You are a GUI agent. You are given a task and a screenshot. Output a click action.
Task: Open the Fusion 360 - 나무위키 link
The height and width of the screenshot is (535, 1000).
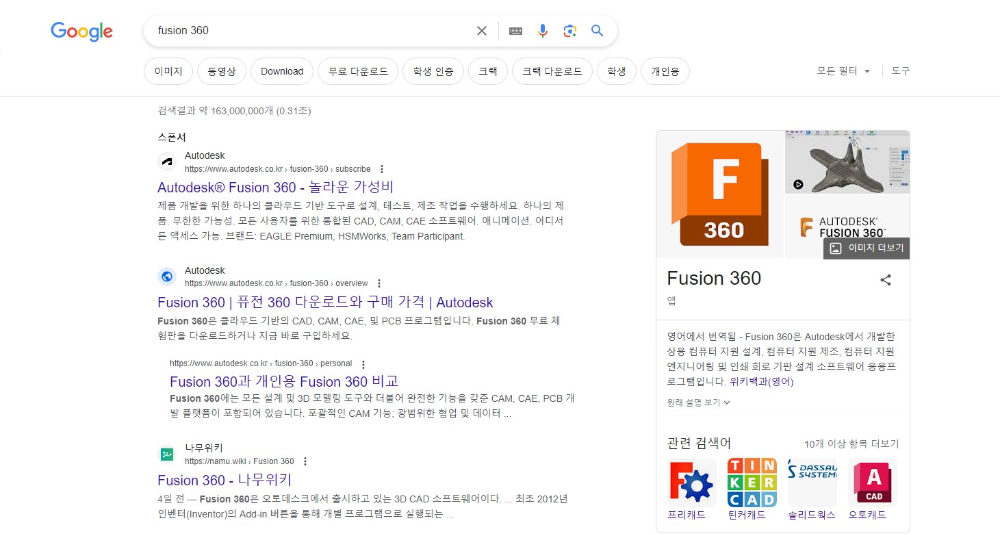[x=224, y=480]
